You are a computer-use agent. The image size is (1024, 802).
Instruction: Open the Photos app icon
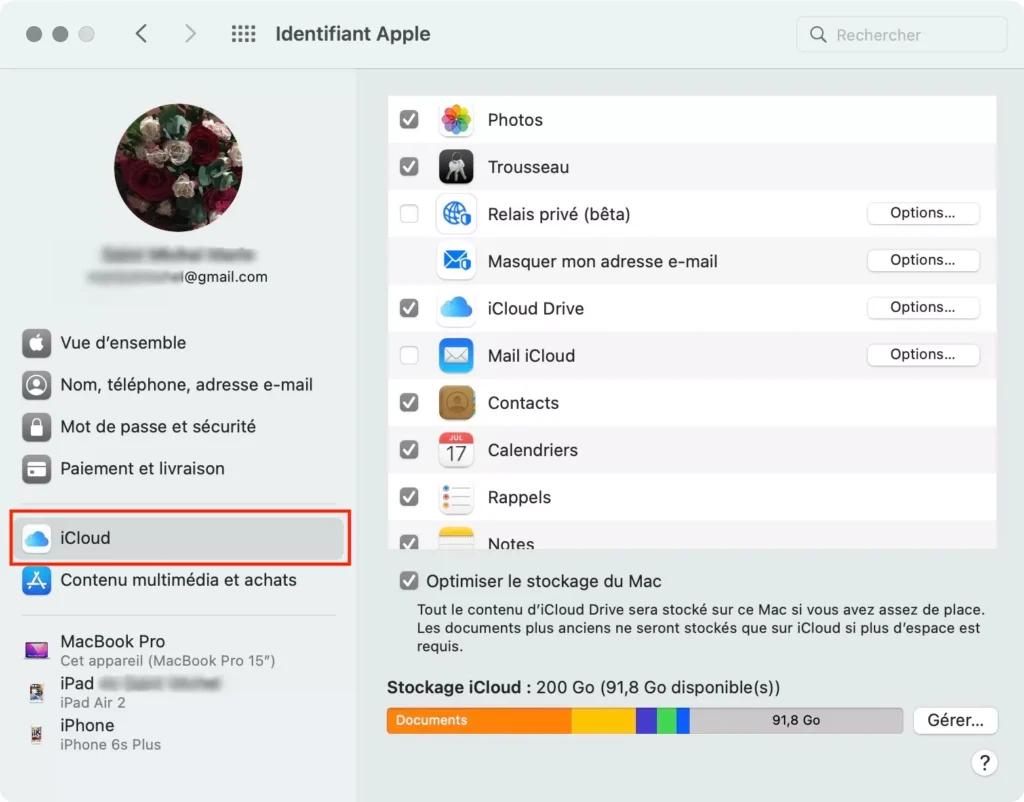click(x=456, y=120)
